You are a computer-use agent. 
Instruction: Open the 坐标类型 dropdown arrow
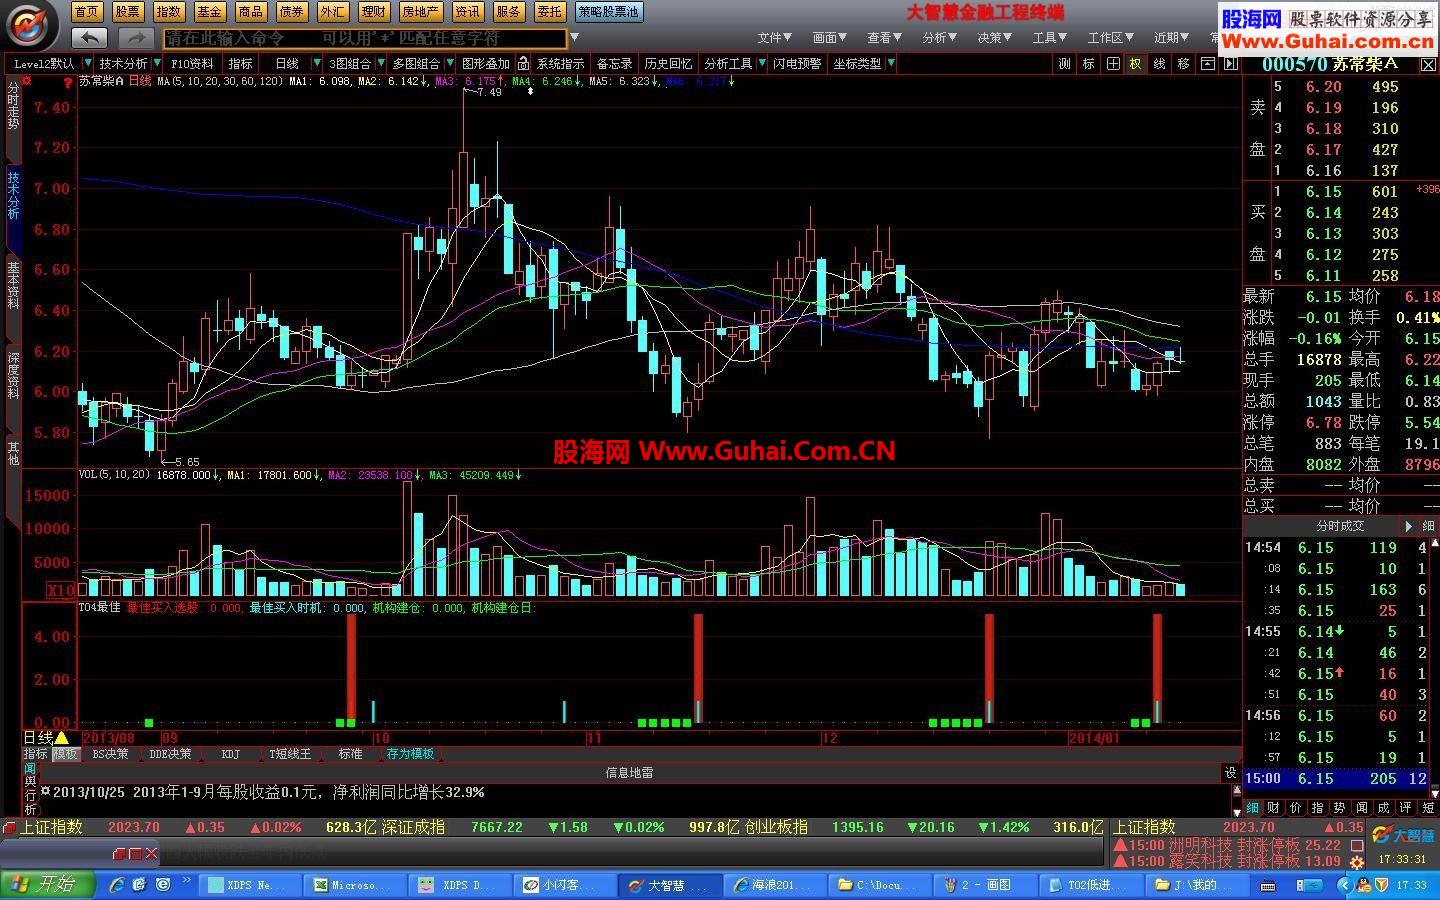click(890, 63)
